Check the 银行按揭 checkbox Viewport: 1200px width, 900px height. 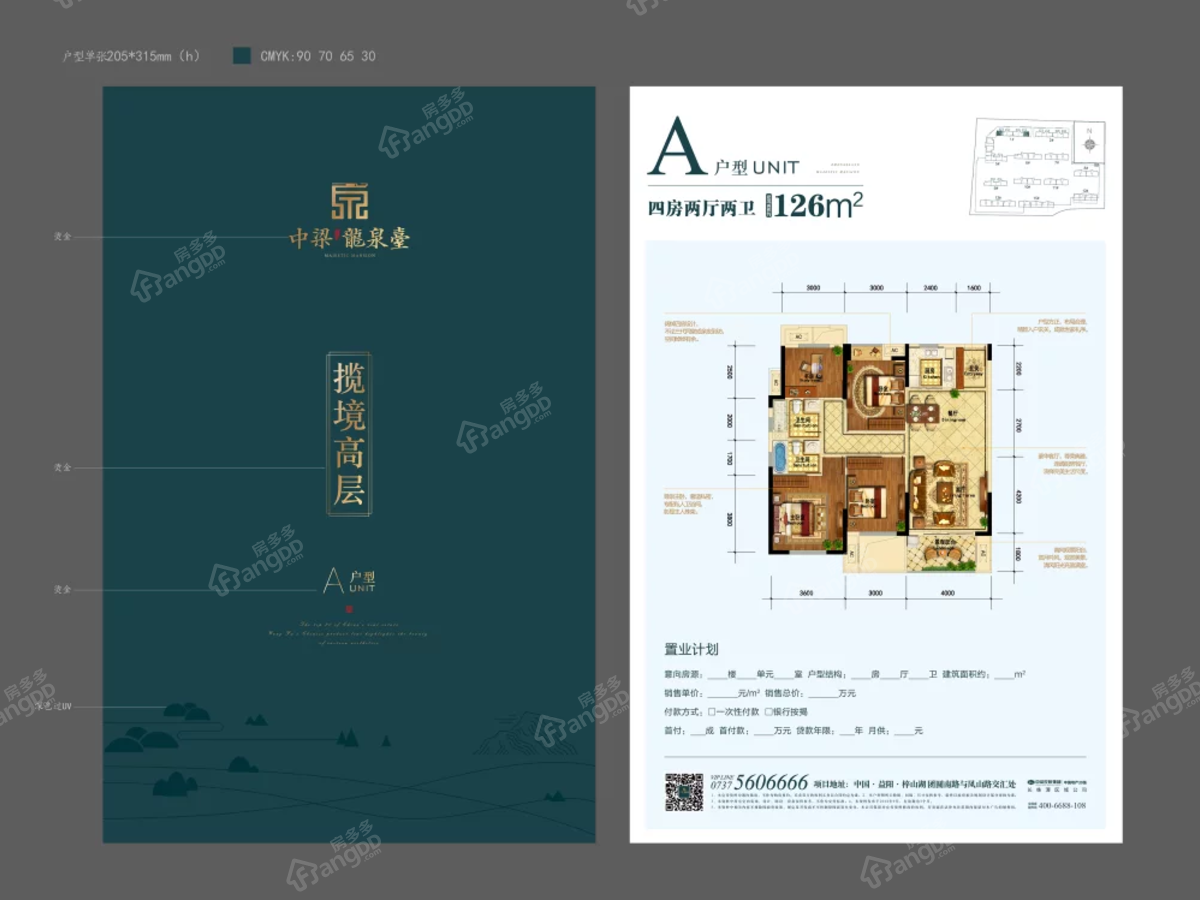[x=768, y=712]
